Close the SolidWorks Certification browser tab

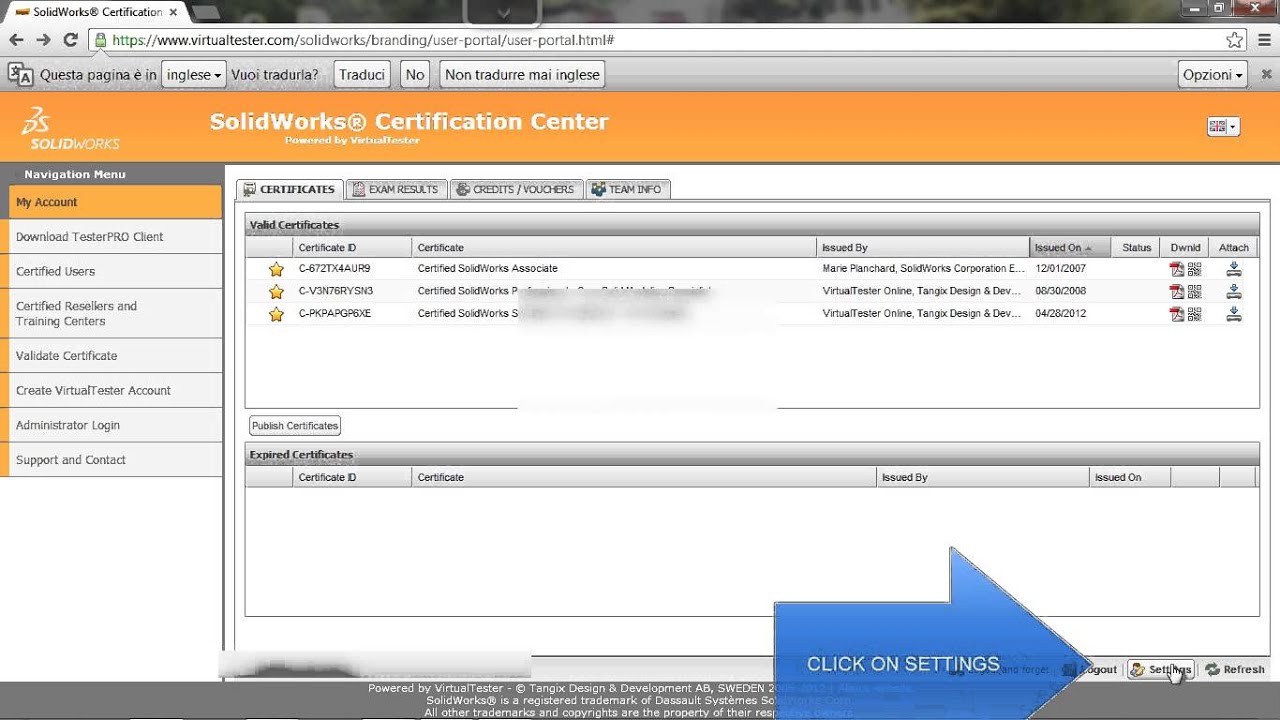(173, 12)
